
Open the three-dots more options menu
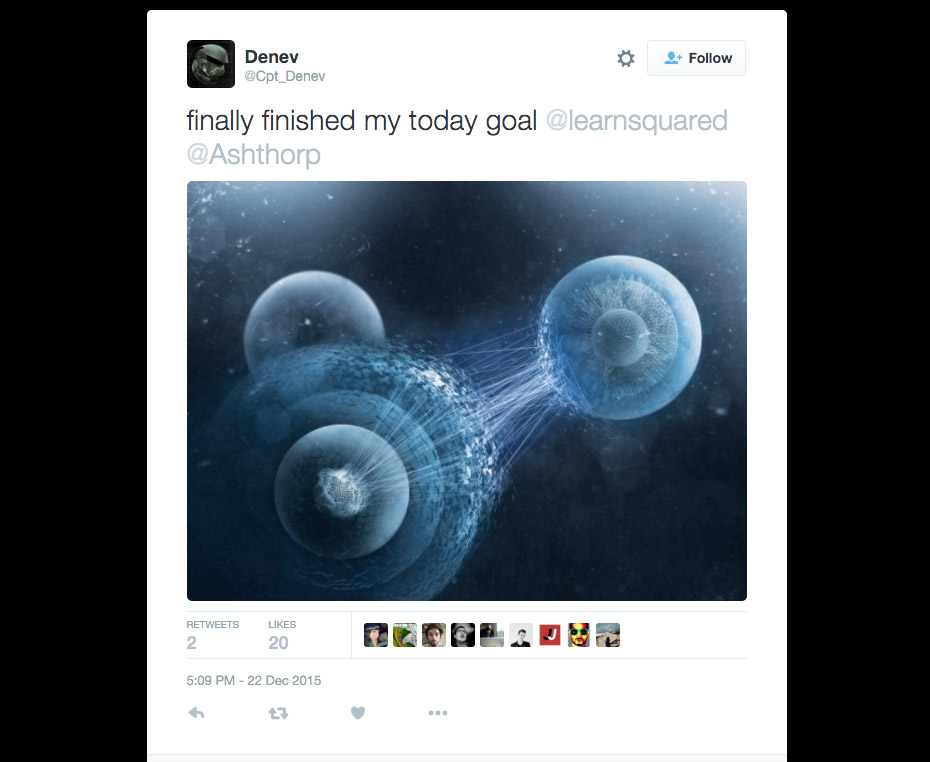click(x=438, y=713)
